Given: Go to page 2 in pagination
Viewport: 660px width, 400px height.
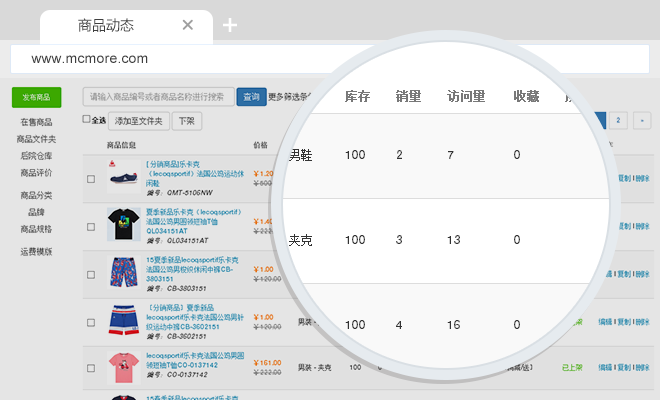Looking at the screenshot, I should (618, 121).
